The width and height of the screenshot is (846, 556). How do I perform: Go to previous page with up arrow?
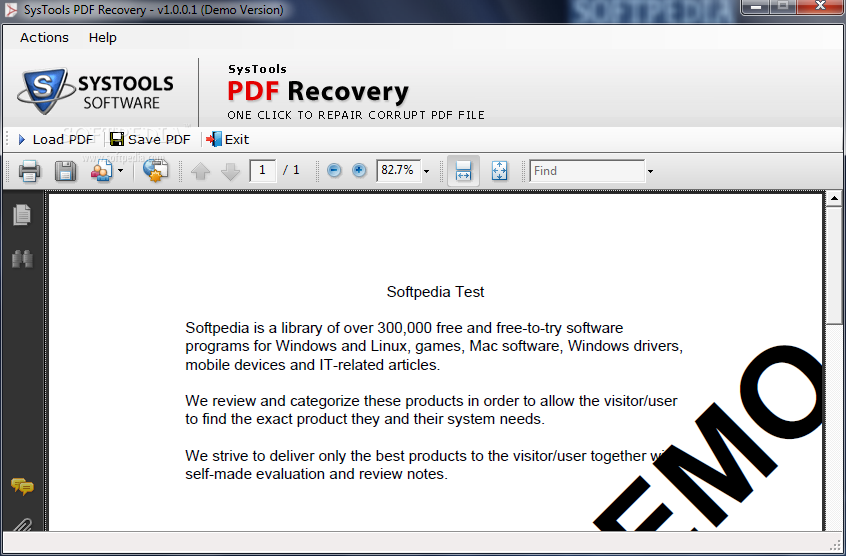pyautogui.click(x=201, y=171)
